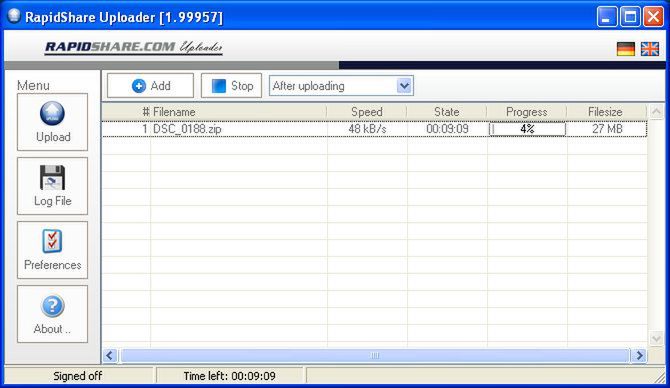Sort by Filesize column header
This screenshot has height=388, width=670.
605,112
